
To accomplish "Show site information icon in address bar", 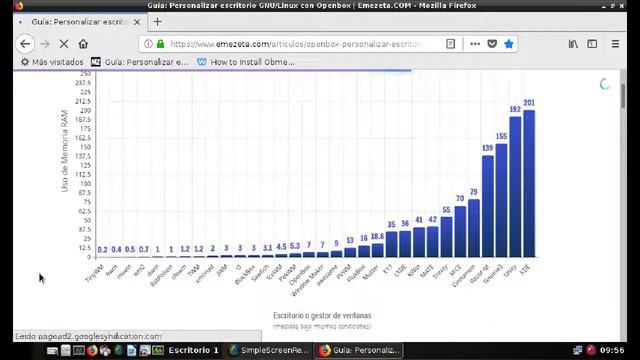I will tap(148, 44).
